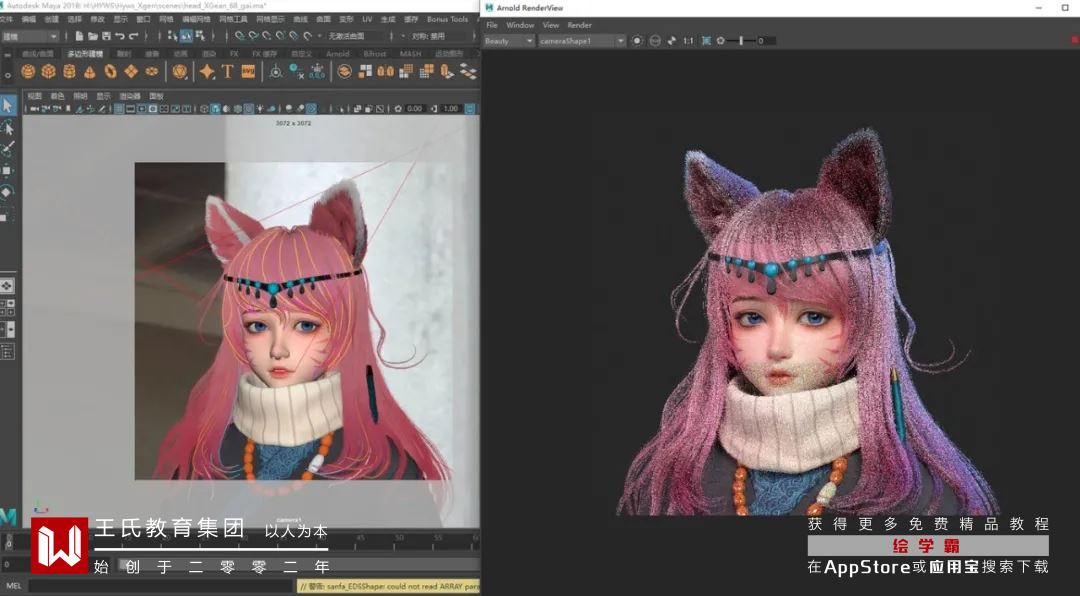Switch to the Arnold shelf tab
The height and width of the screenshot is (596, 1080).
pos(338,54)
